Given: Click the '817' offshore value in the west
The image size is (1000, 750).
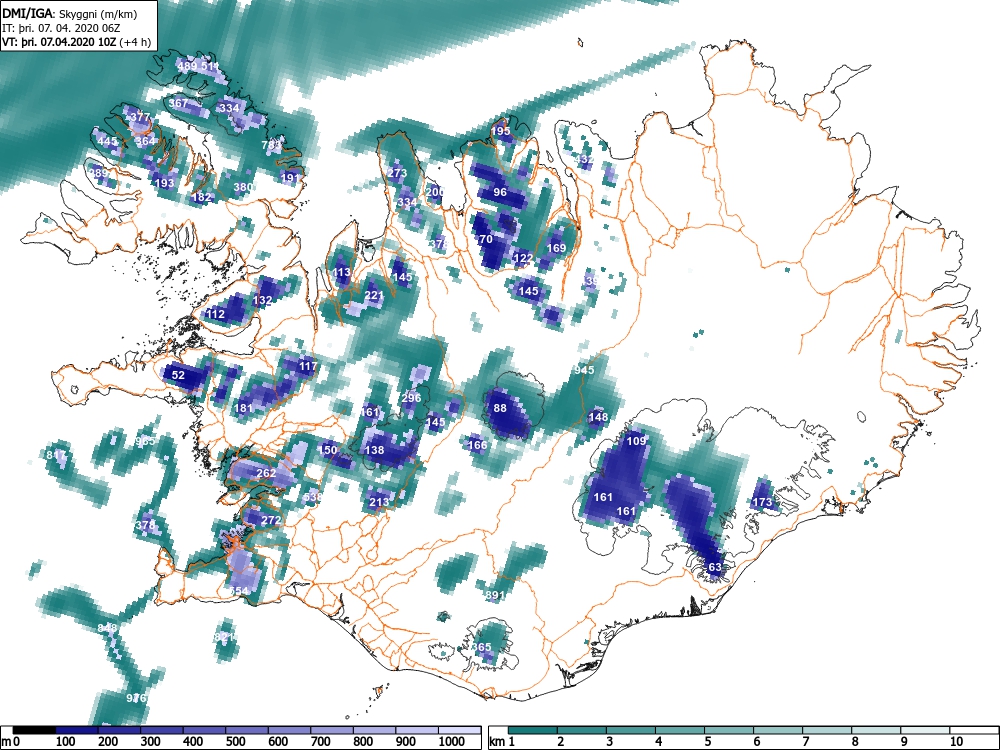Looking at the screenshot, I should 56,455.
